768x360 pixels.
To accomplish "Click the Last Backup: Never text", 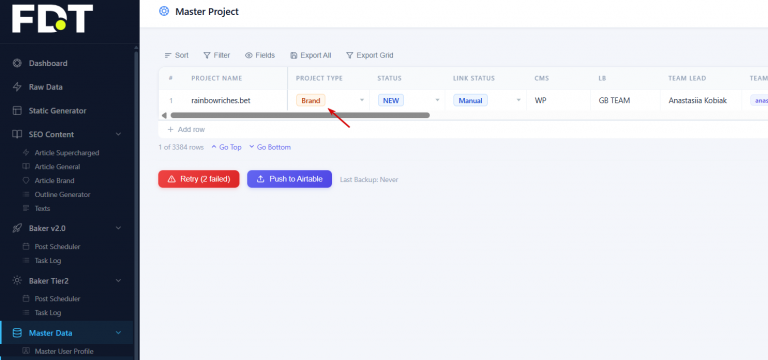I will [x=369, y=180].
